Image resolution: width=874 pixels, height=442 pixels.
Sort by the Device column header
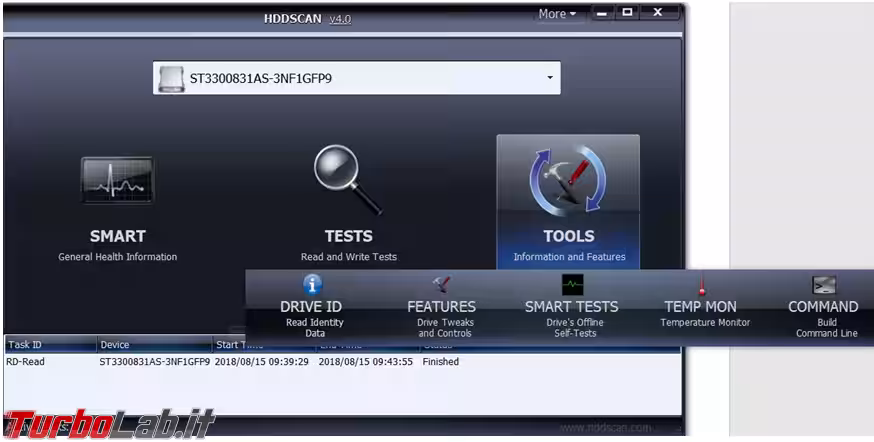(x=152, y=345)
